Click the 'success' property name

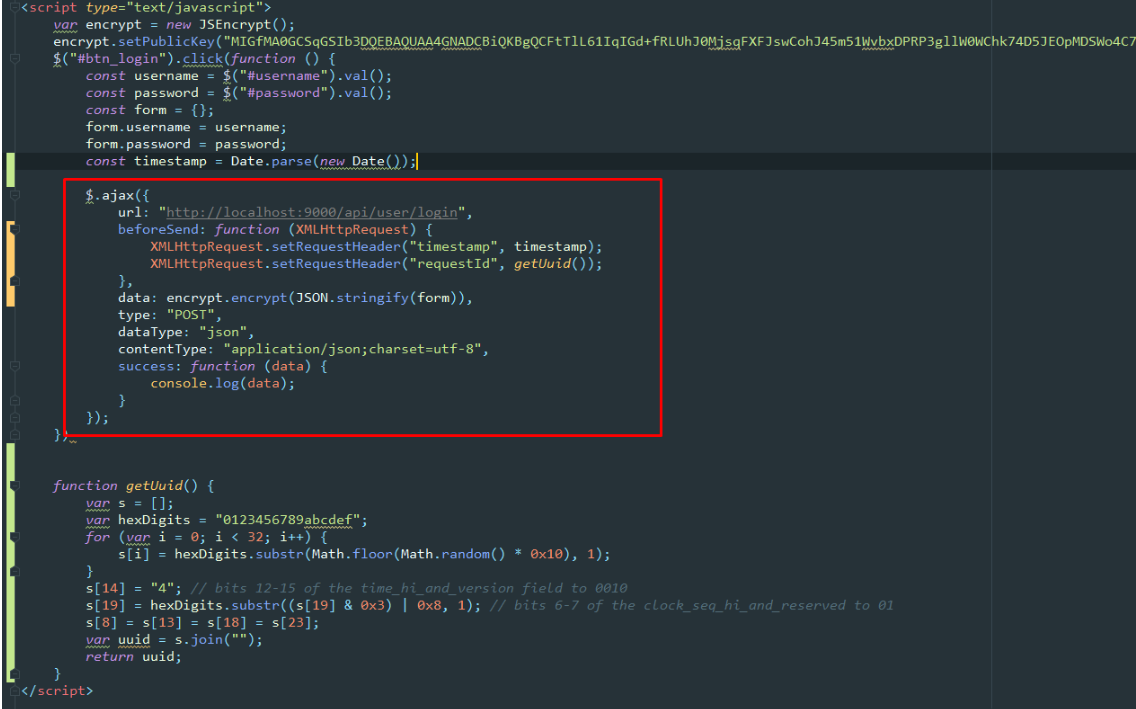146,366
